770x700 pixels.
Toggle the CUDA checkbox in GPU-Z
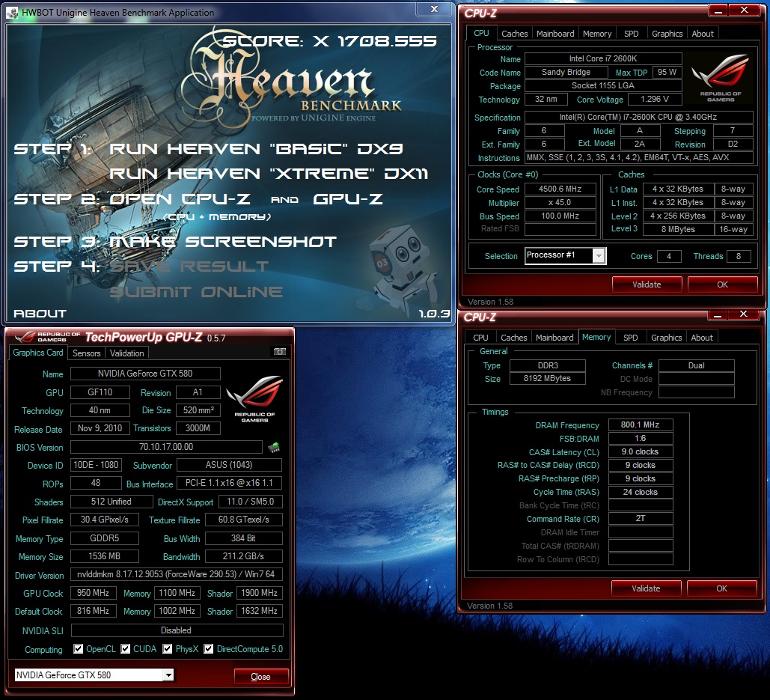(x=125, y=649)
